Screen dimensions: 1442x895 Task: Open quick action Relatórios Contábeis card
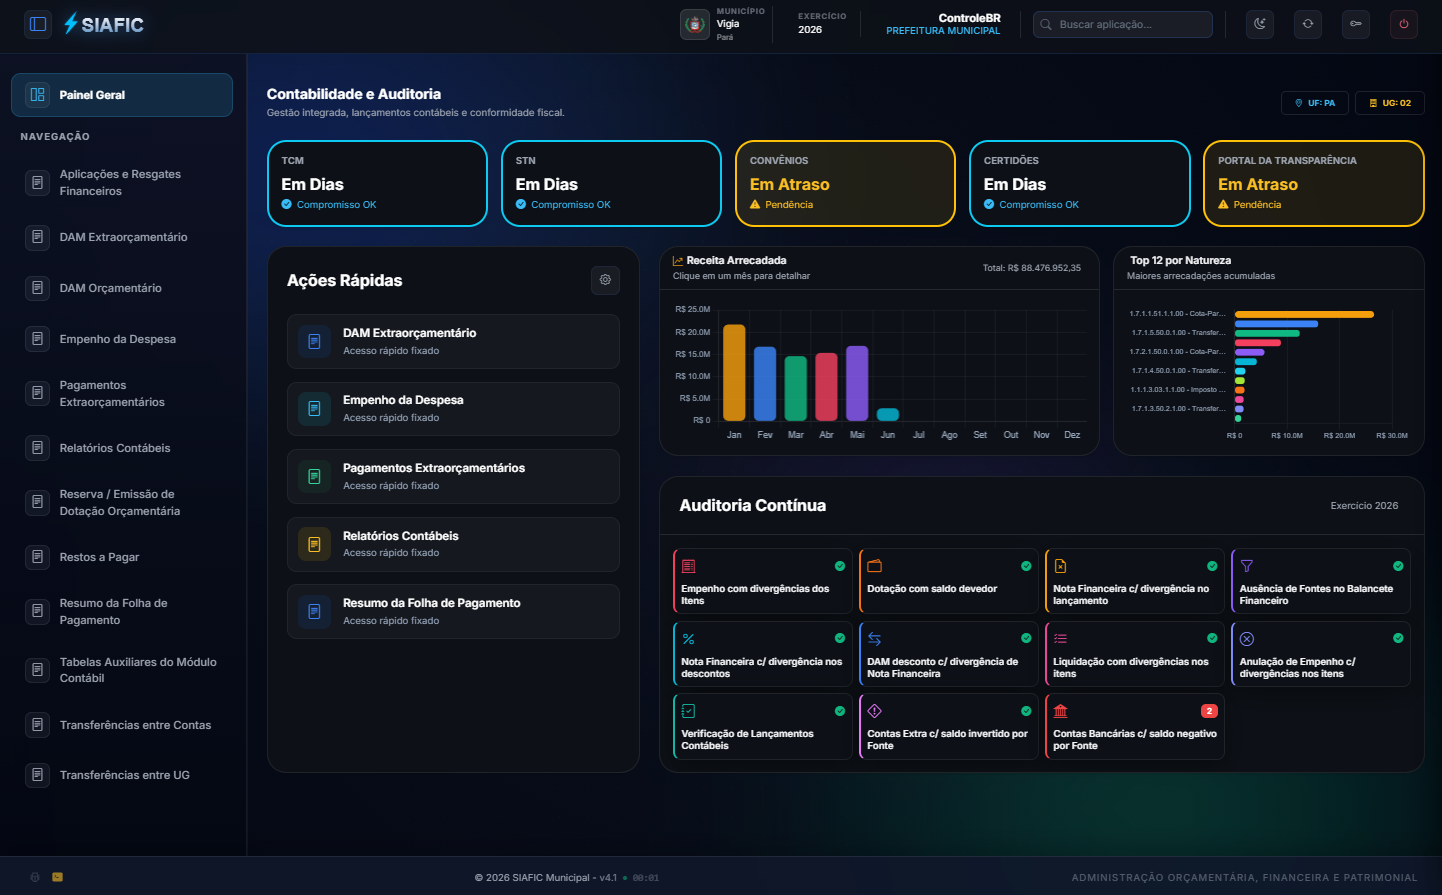pyautogui.click(x=453, y=544)
